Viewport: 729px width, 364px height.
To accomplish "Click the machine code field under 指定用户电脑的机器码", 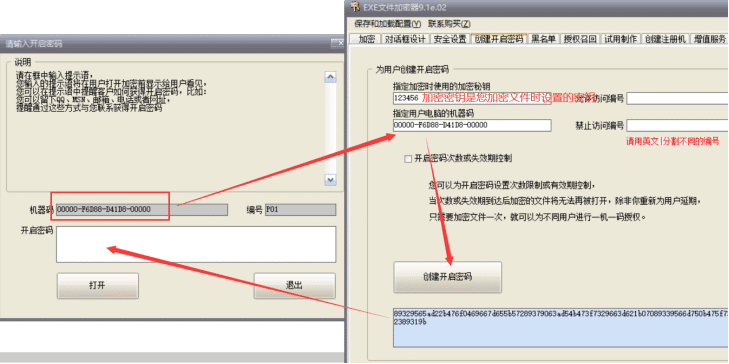I will point(472,126).
